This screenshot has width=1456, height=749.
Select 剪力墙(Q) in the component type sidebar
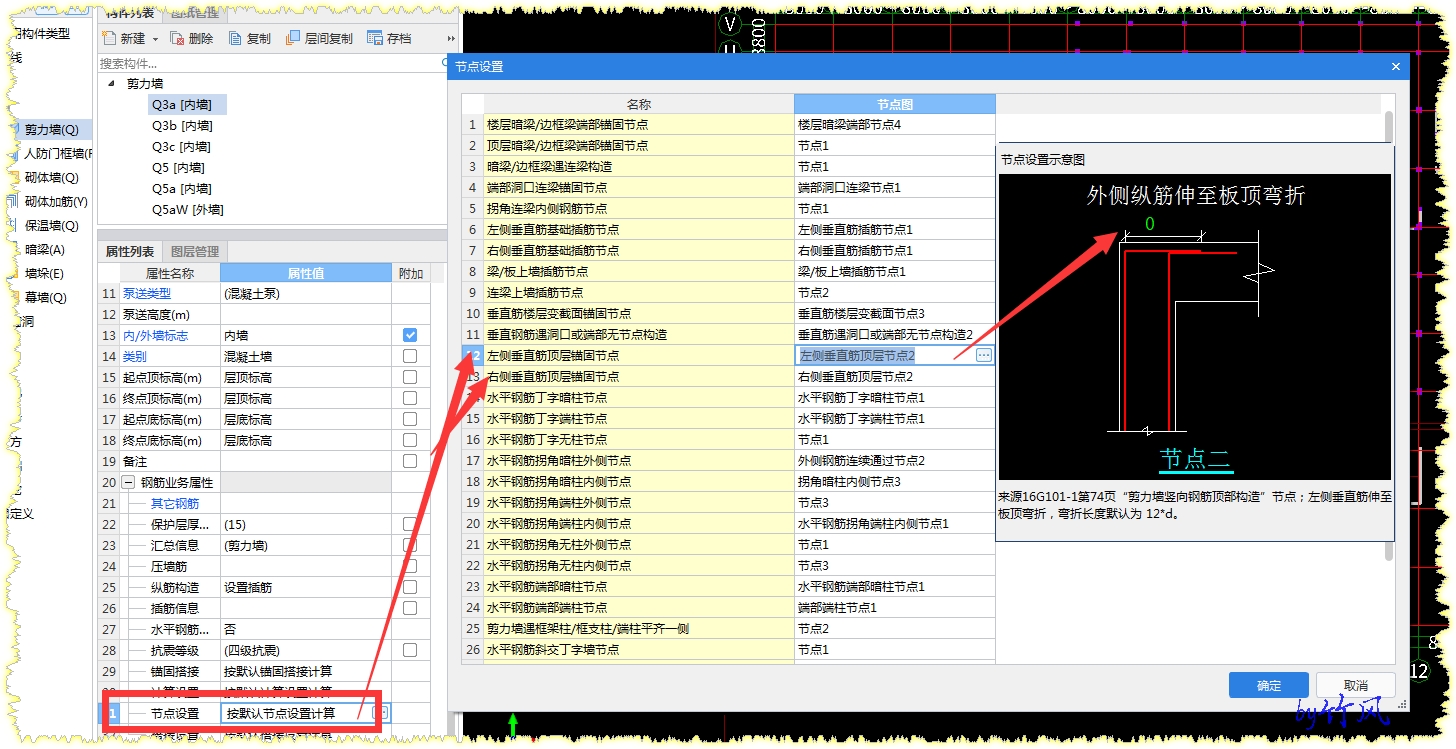[x=51, y=130]
